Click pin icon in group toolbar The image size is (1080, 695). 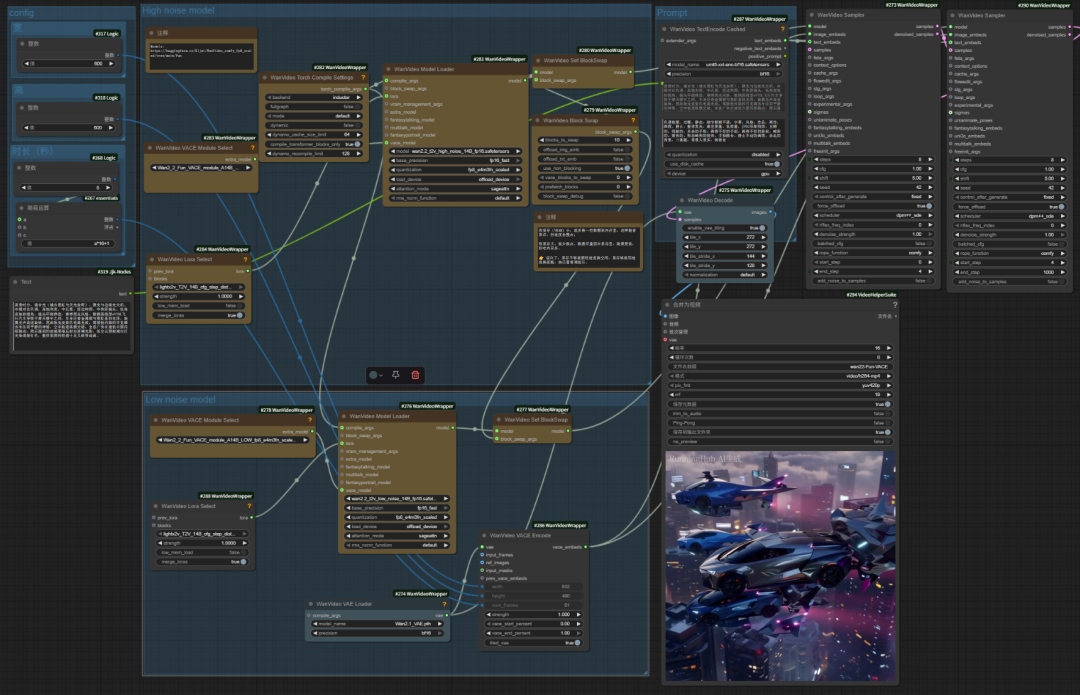tap(395, 375)
